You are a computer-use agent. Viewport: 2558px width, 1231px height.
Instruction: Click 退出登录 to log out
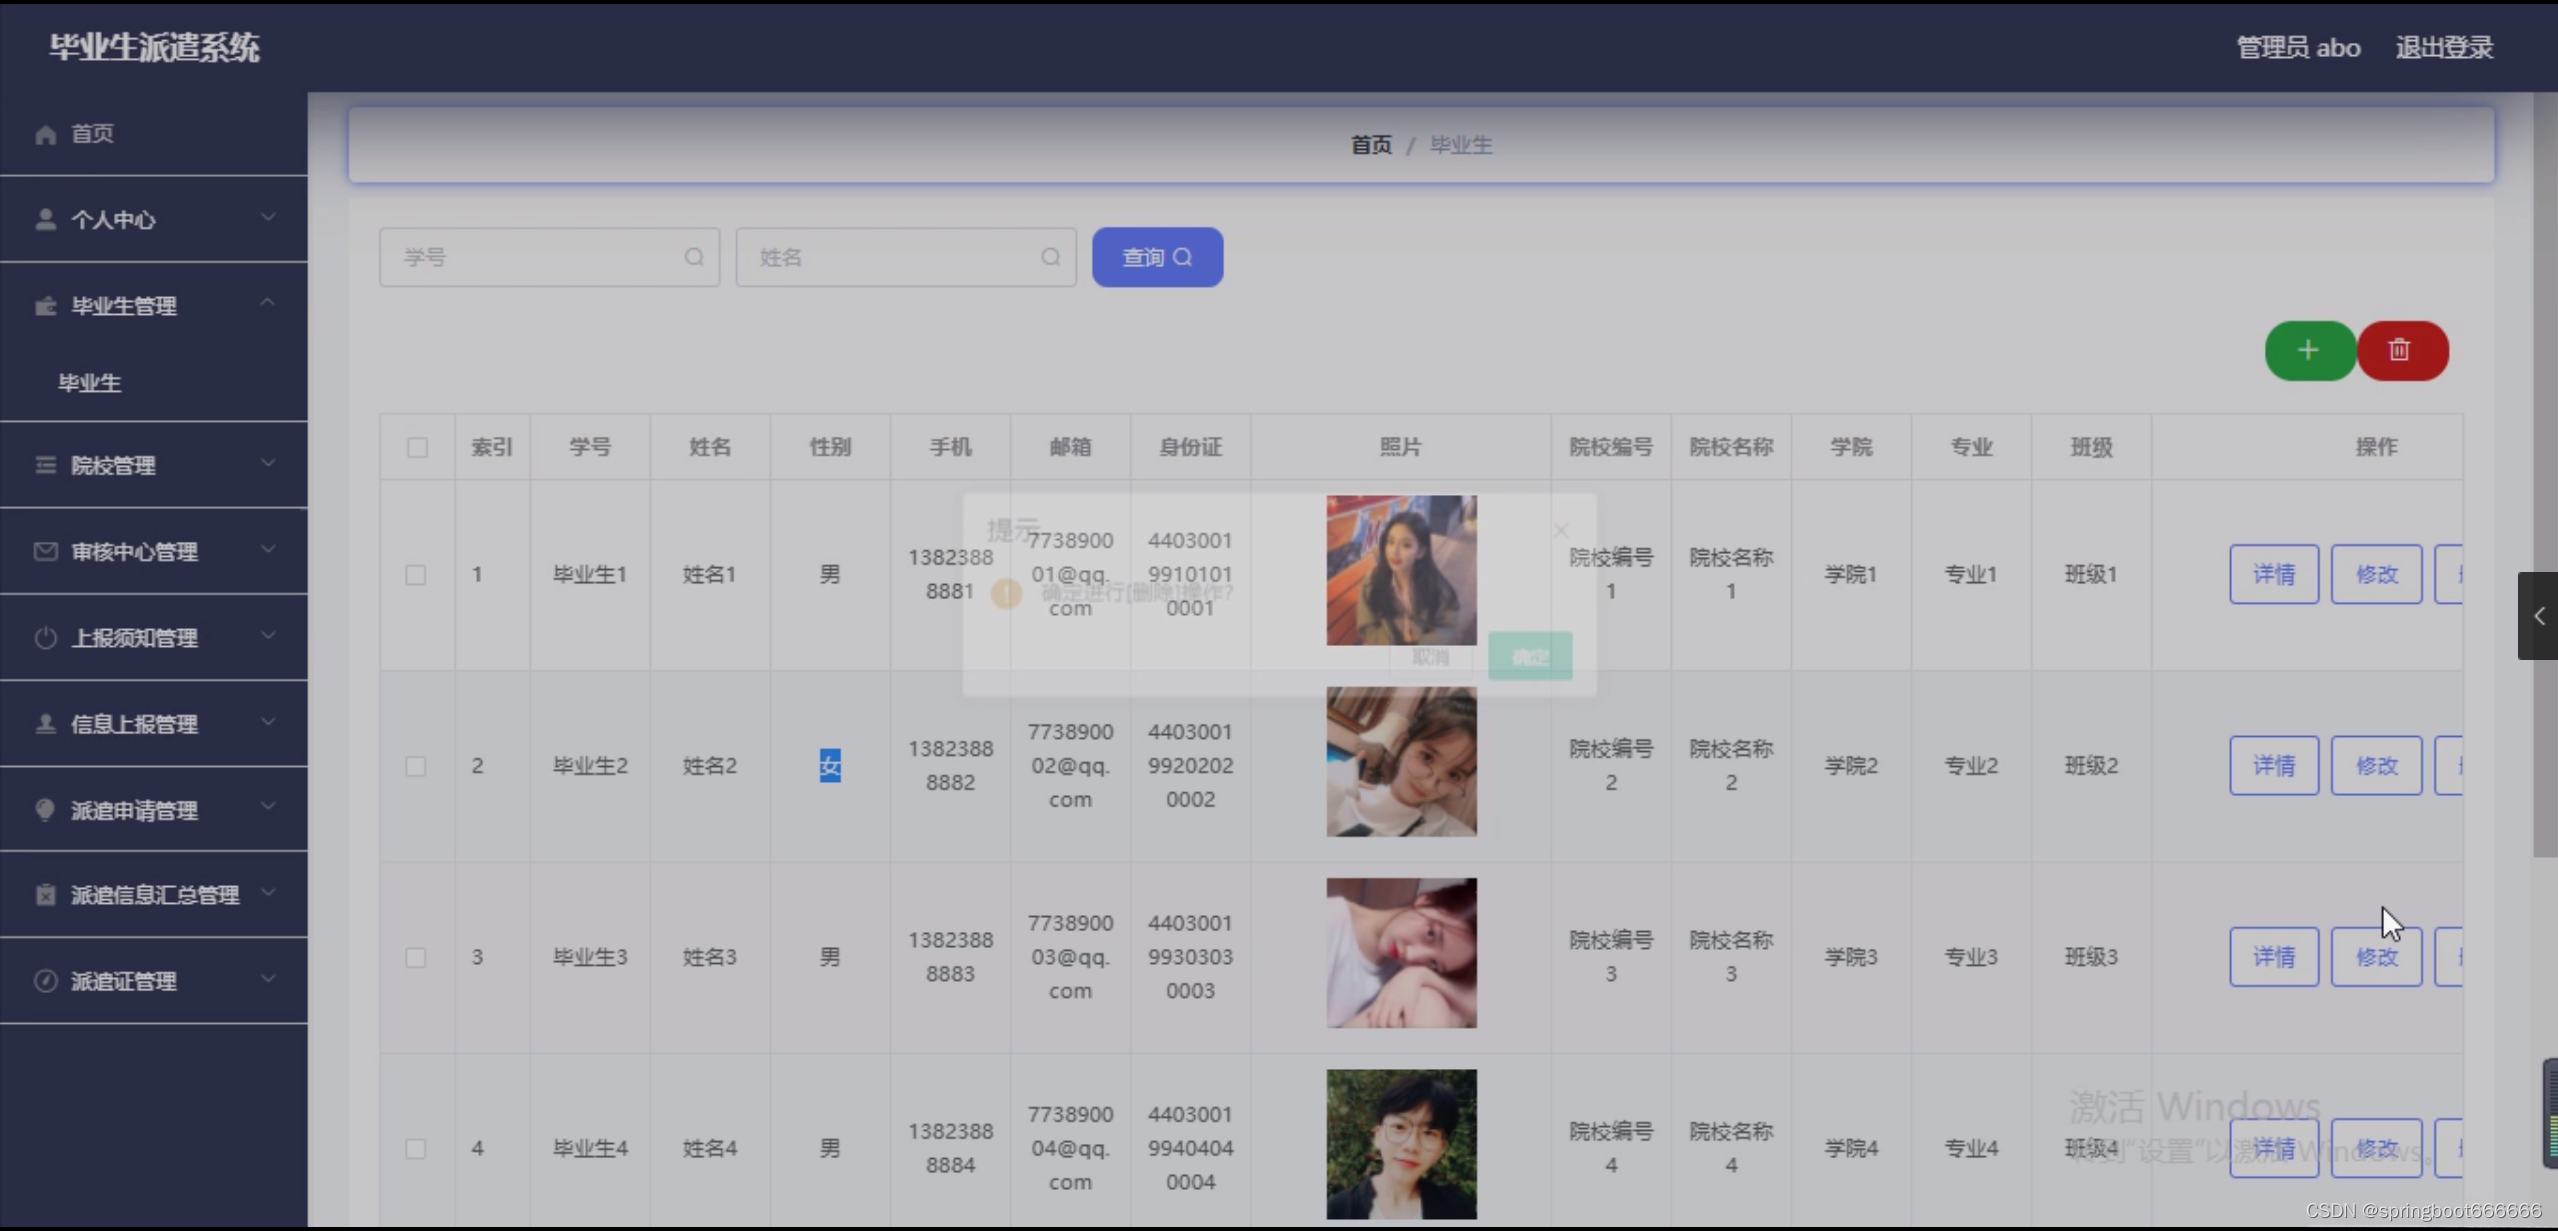(2444, 47)
